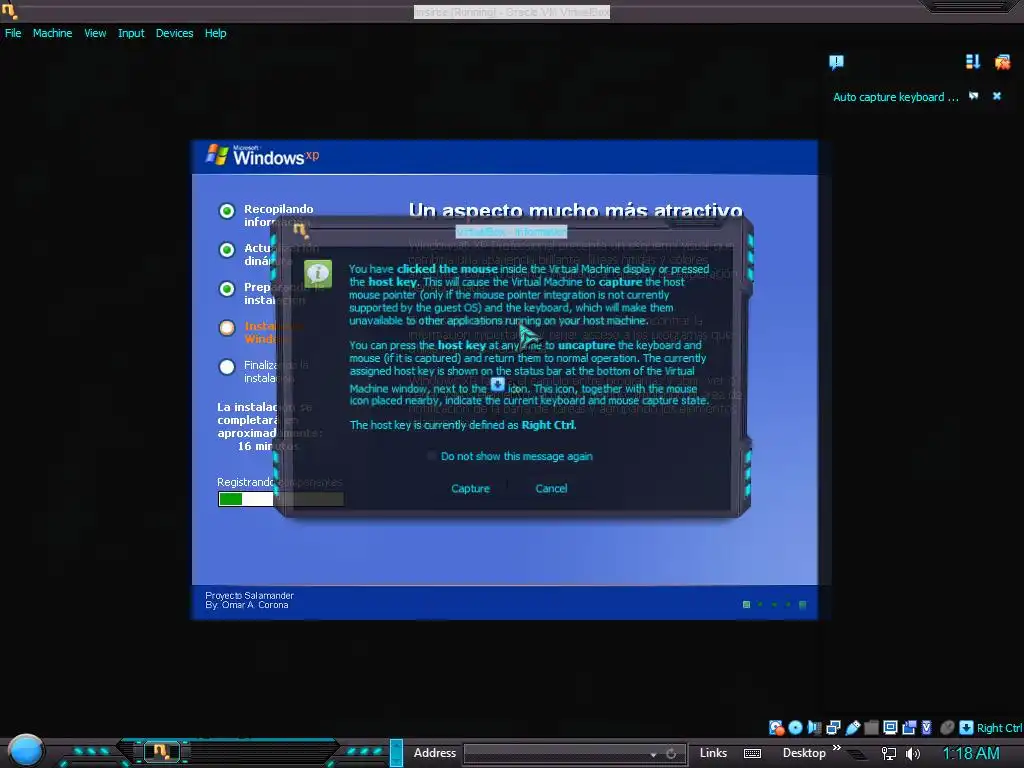Click the info bubble icon in the dialog

tap(318, 274)
